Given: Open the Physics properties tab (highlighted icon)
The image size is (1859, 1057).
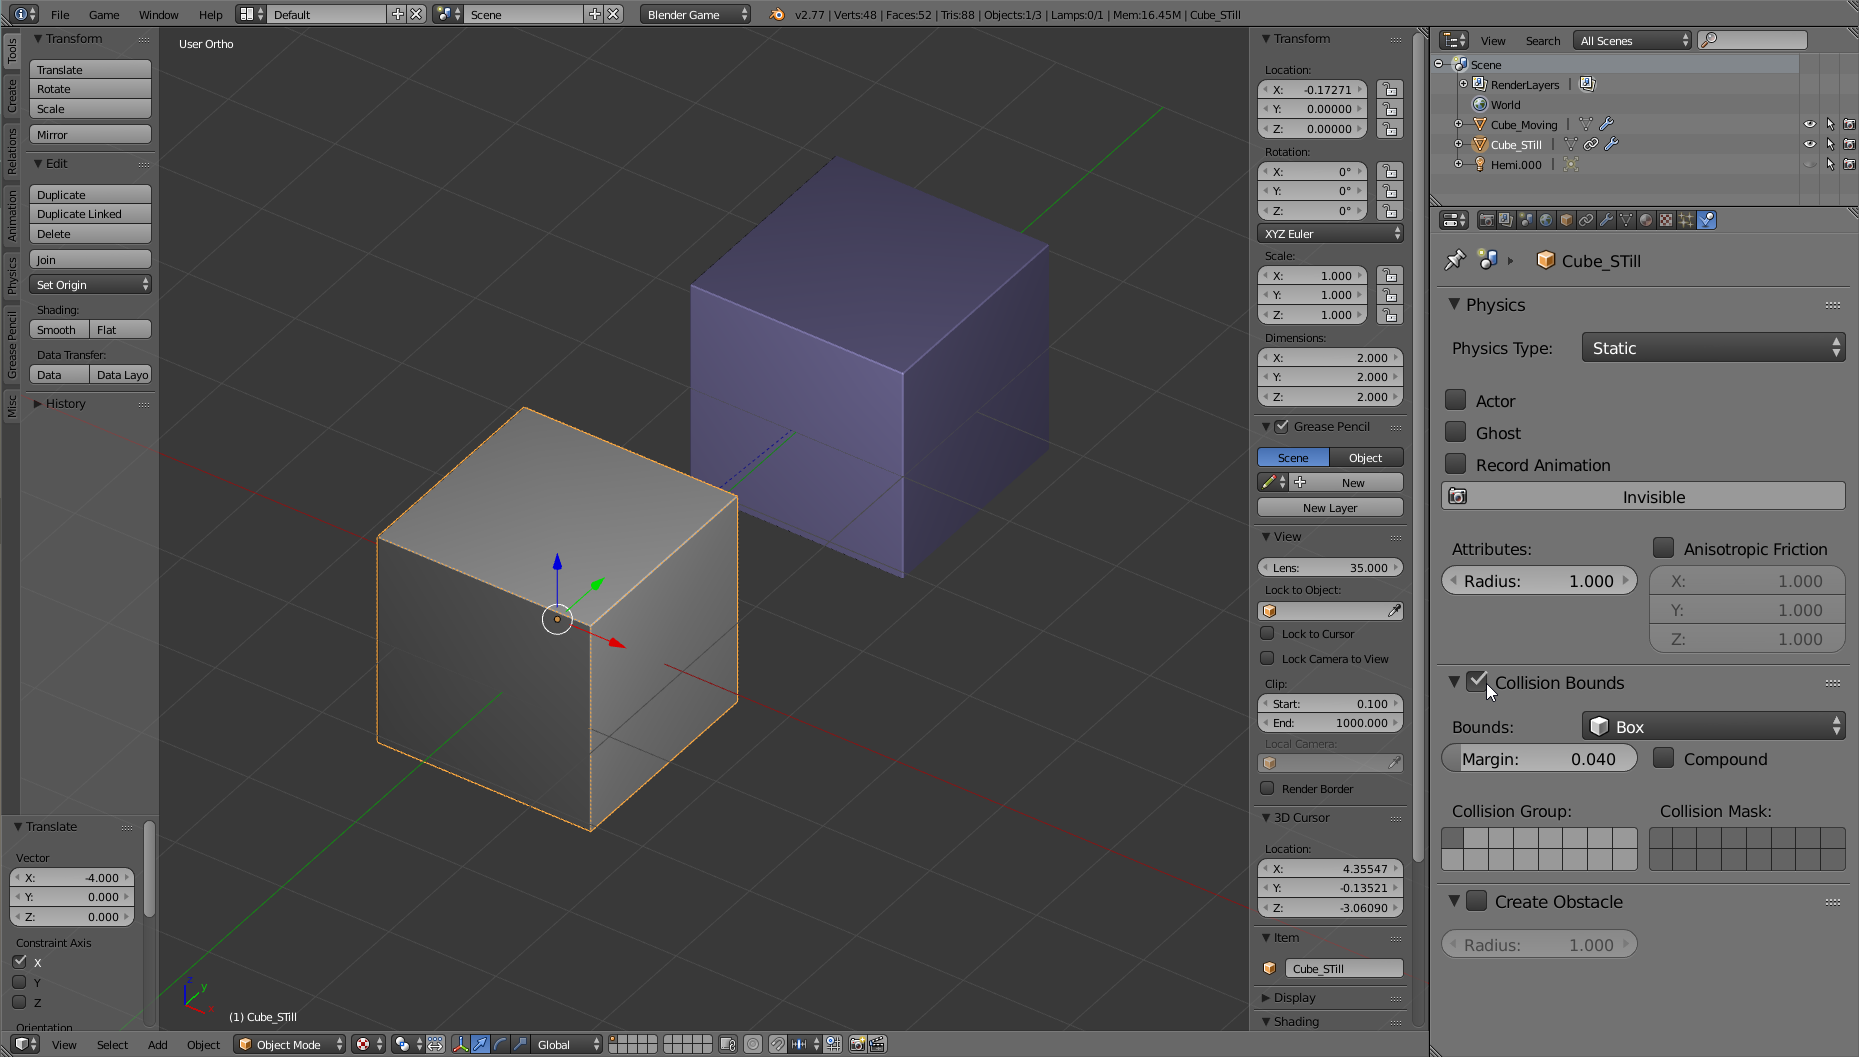Looking at the screenshot, I should [1707, 220].
